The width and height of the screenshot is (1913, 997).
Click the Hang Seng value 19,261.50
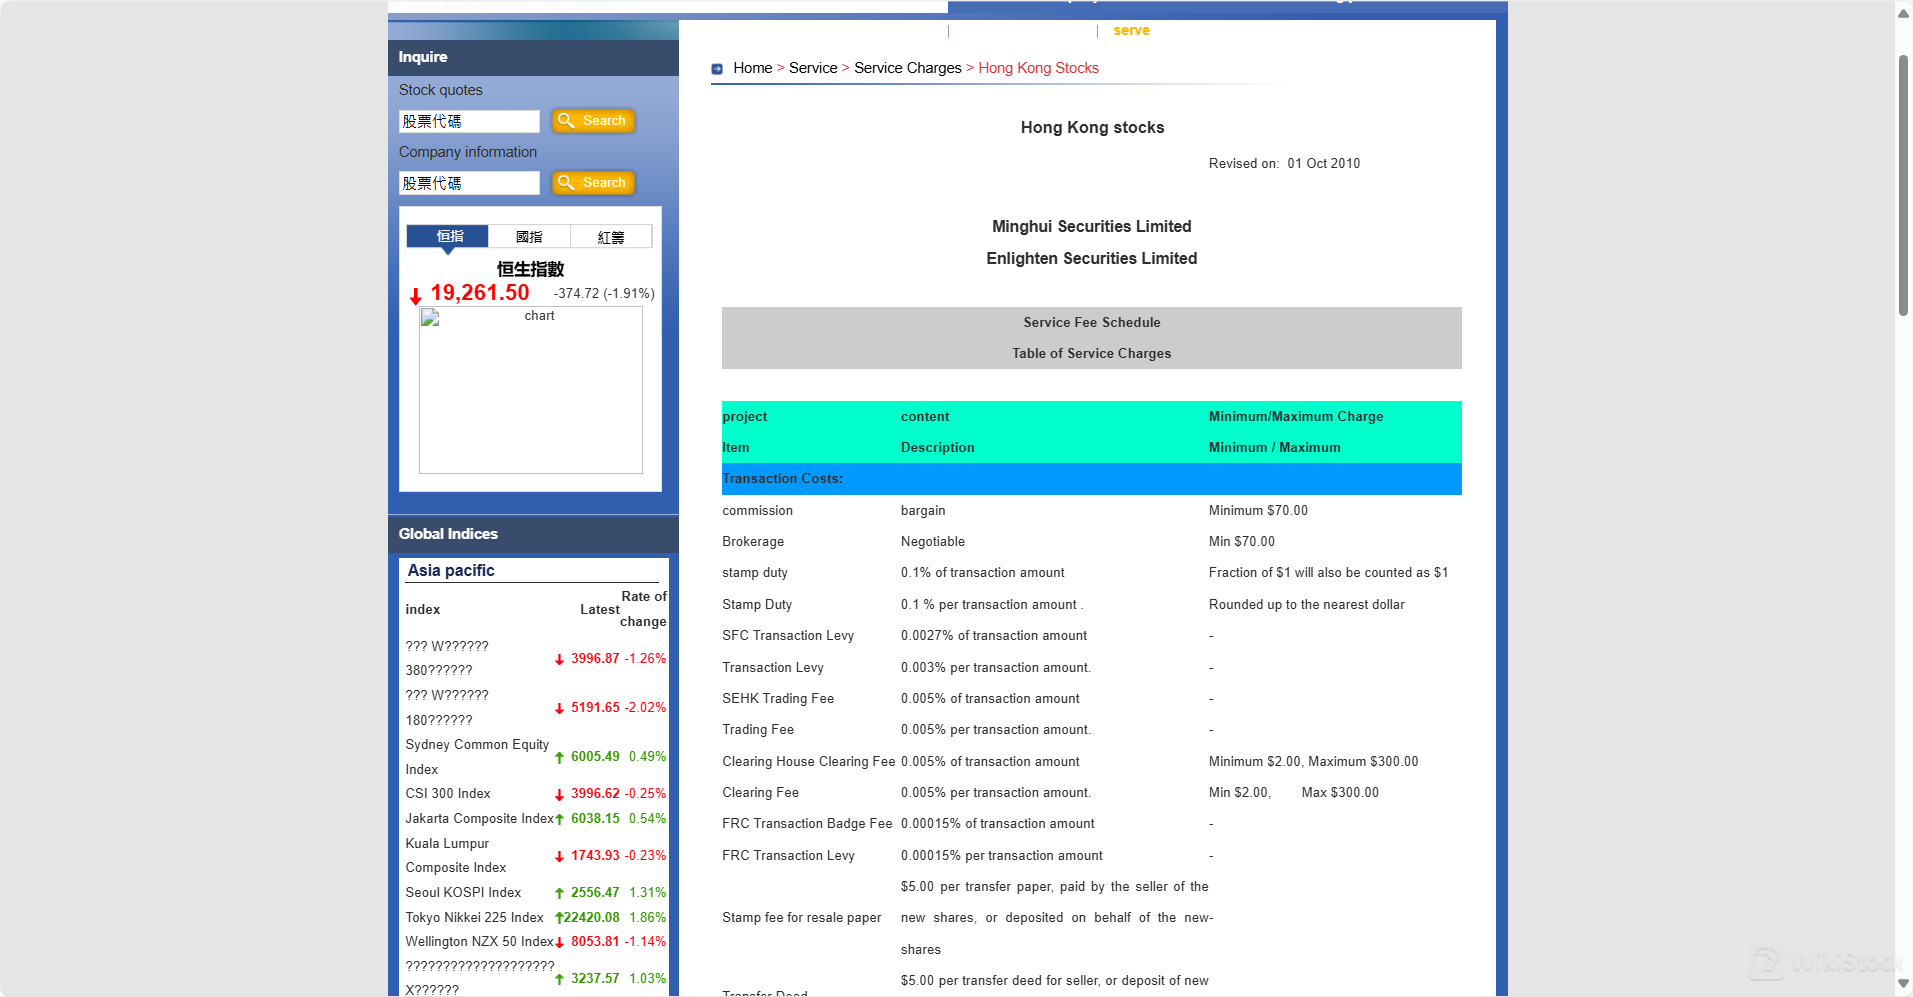[x=480, y=293]
